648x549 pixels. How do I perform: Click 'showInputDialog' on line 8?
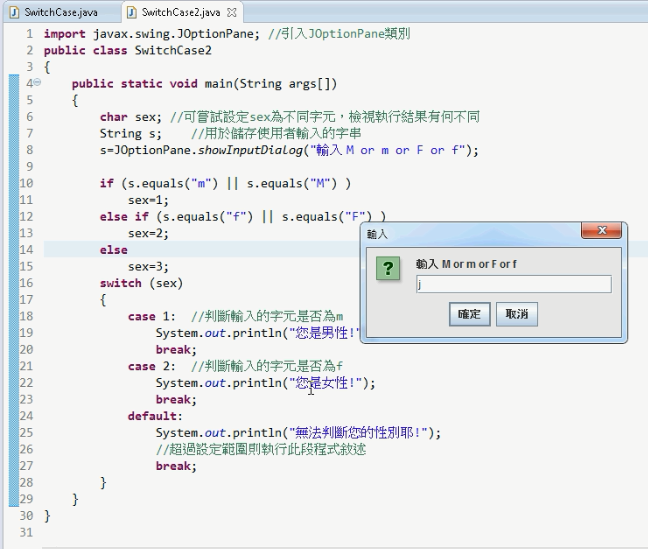click(250, 150)
